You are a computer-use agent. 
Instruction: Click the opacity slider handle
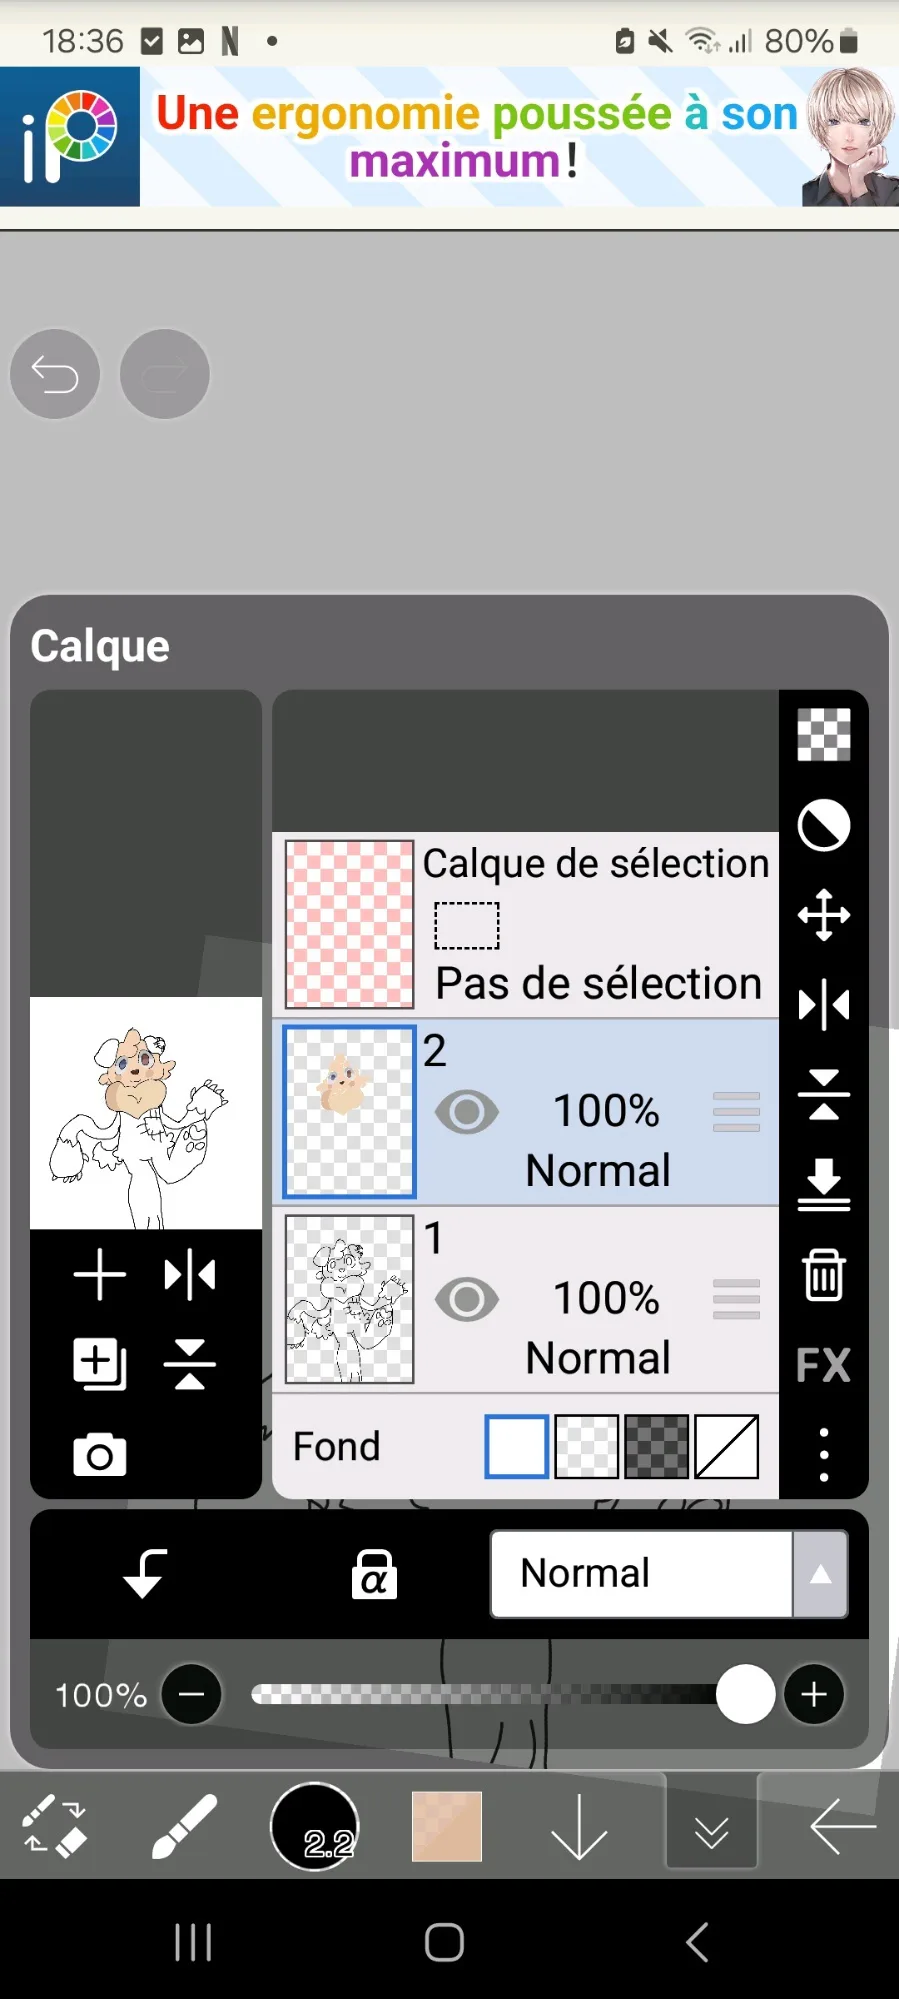click(x=745, y=1694)
